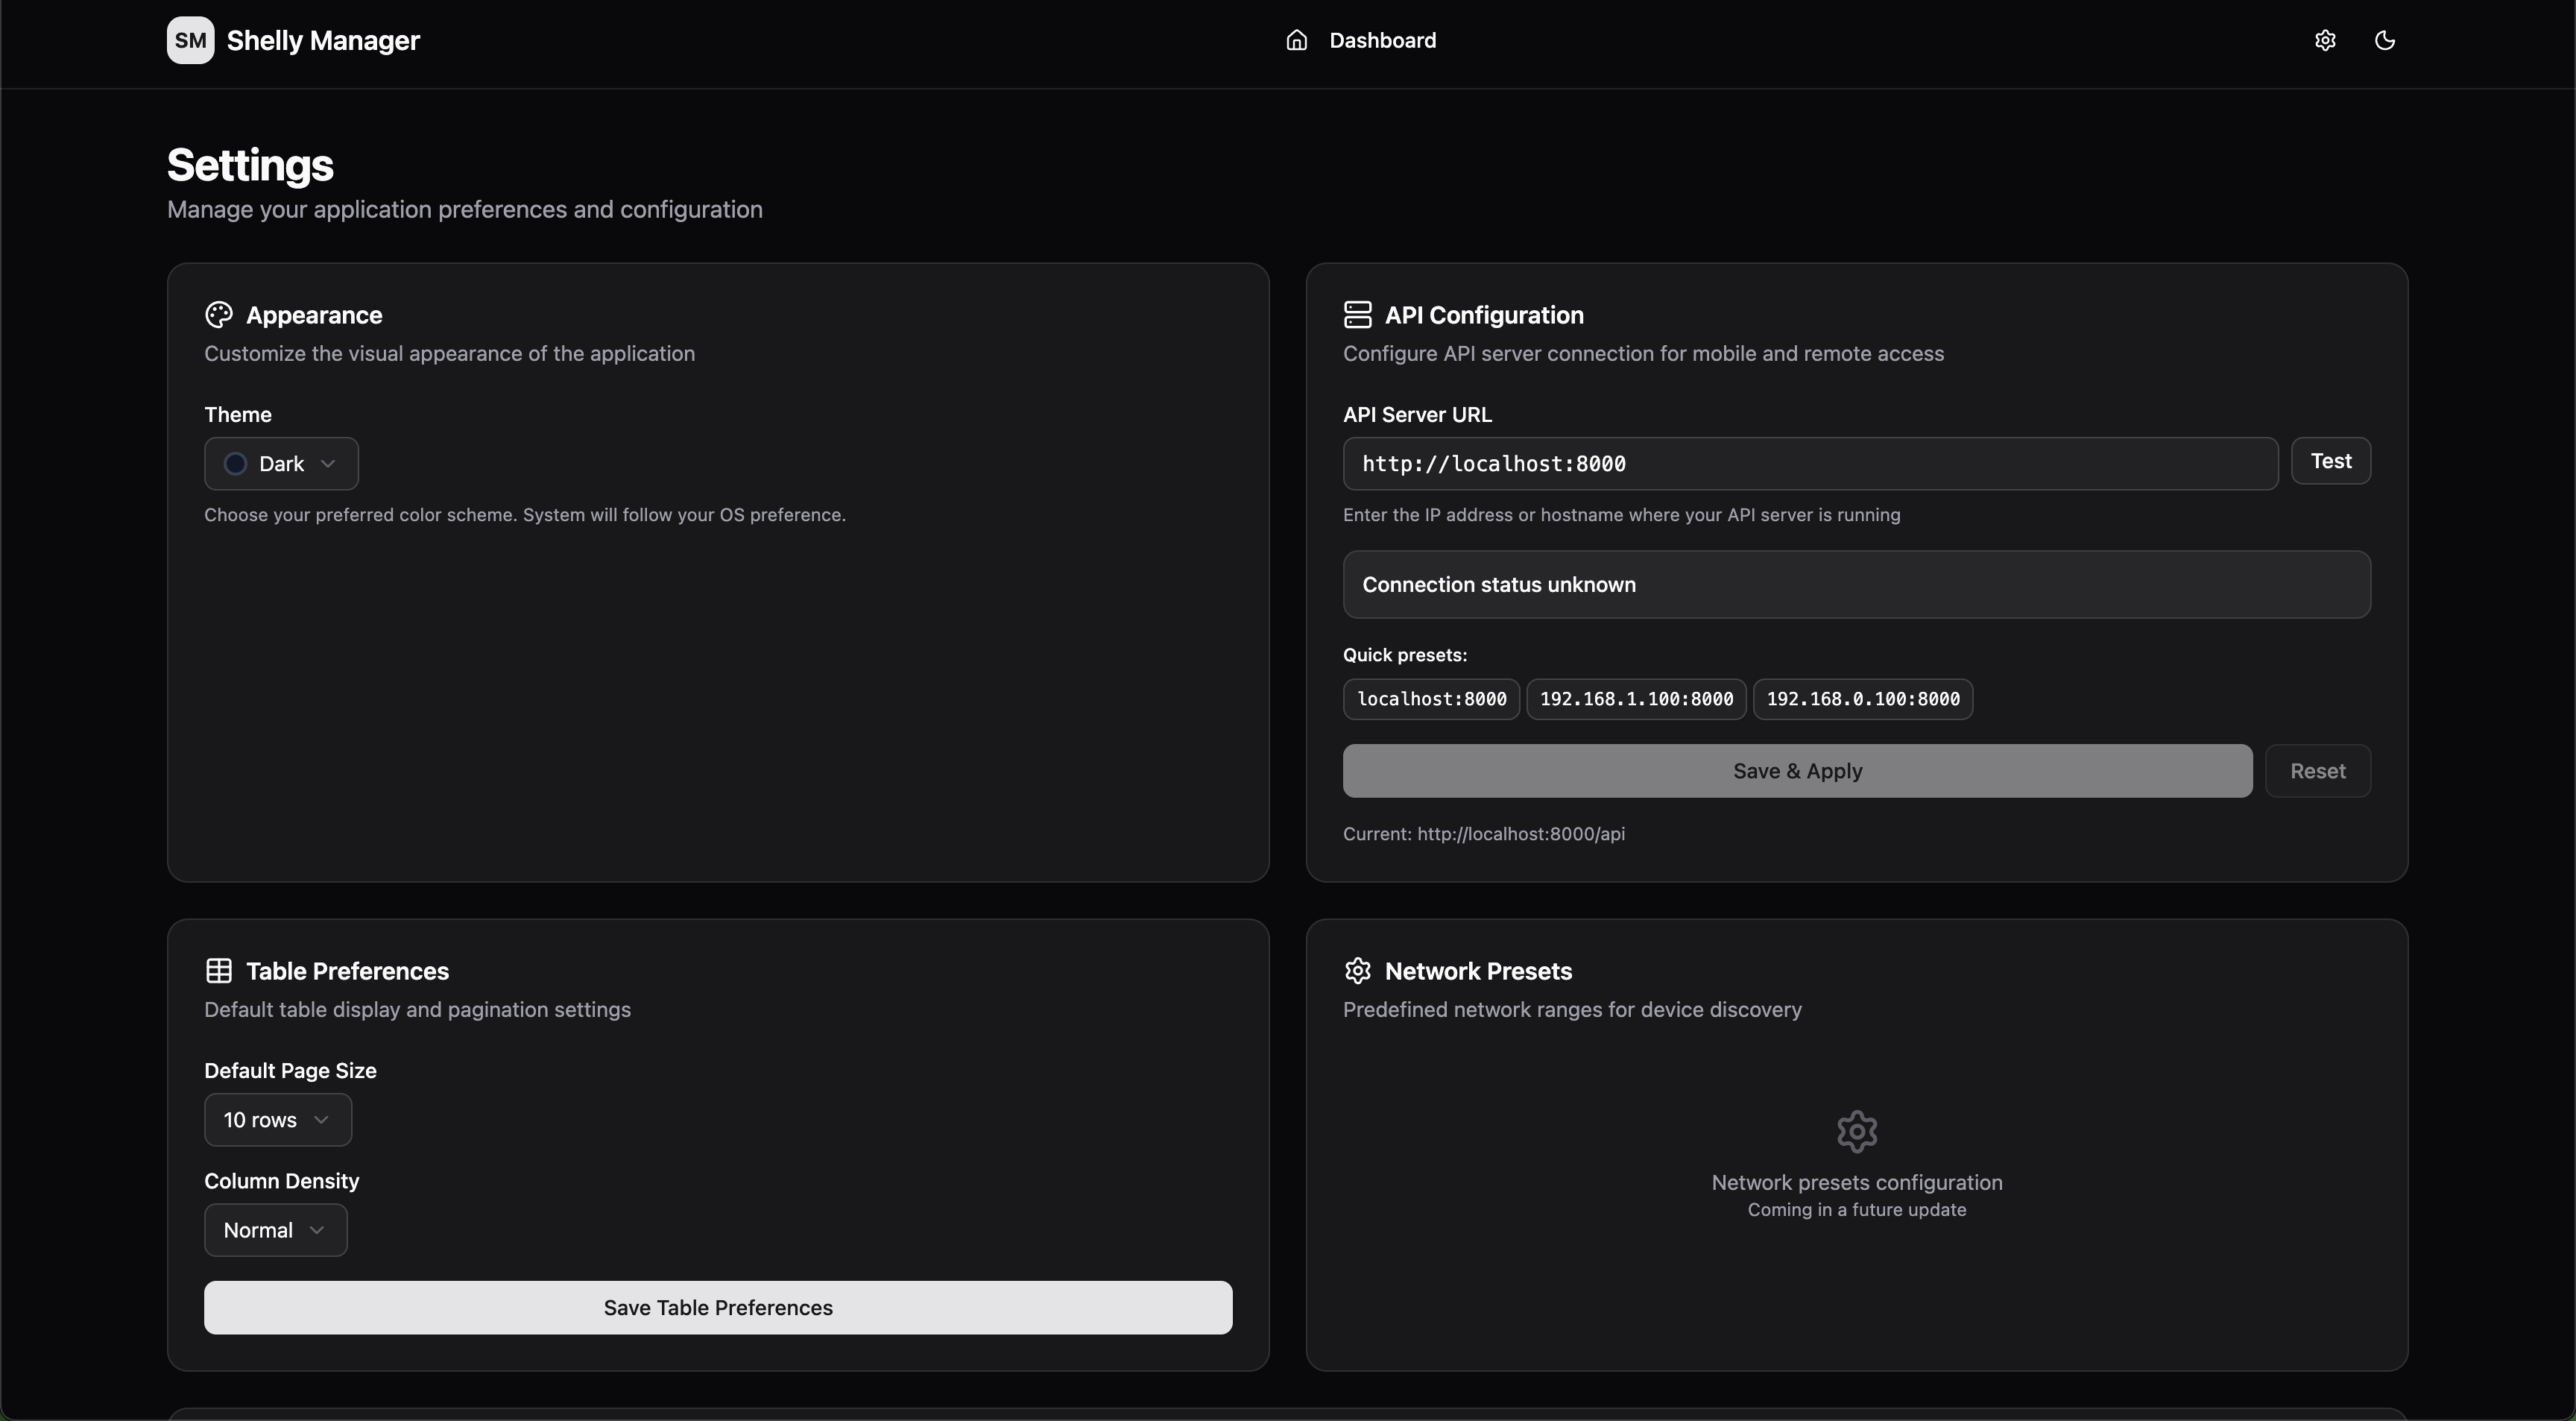Expand the 10 rows page size dropdown
Image resolution: width=2576 pixels, height=1421 pixels.
[x=278, y=1120]
